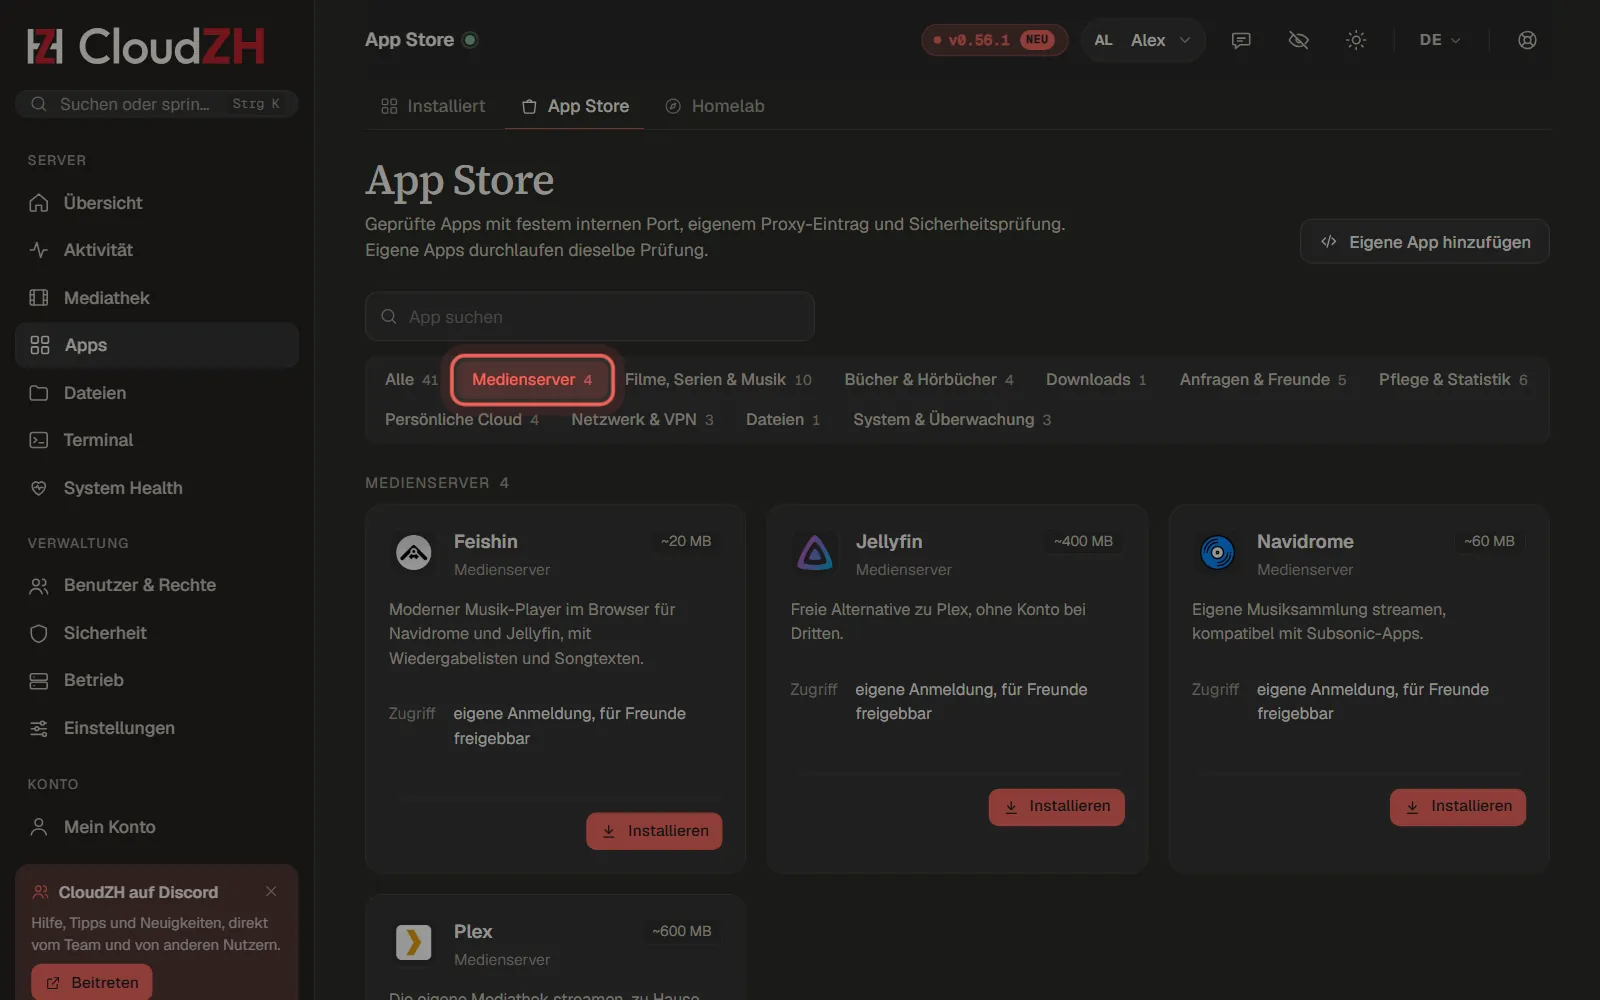Open Terminal in sidebar
This screenshot has width=1600, height=1000.
pos(157,440)
